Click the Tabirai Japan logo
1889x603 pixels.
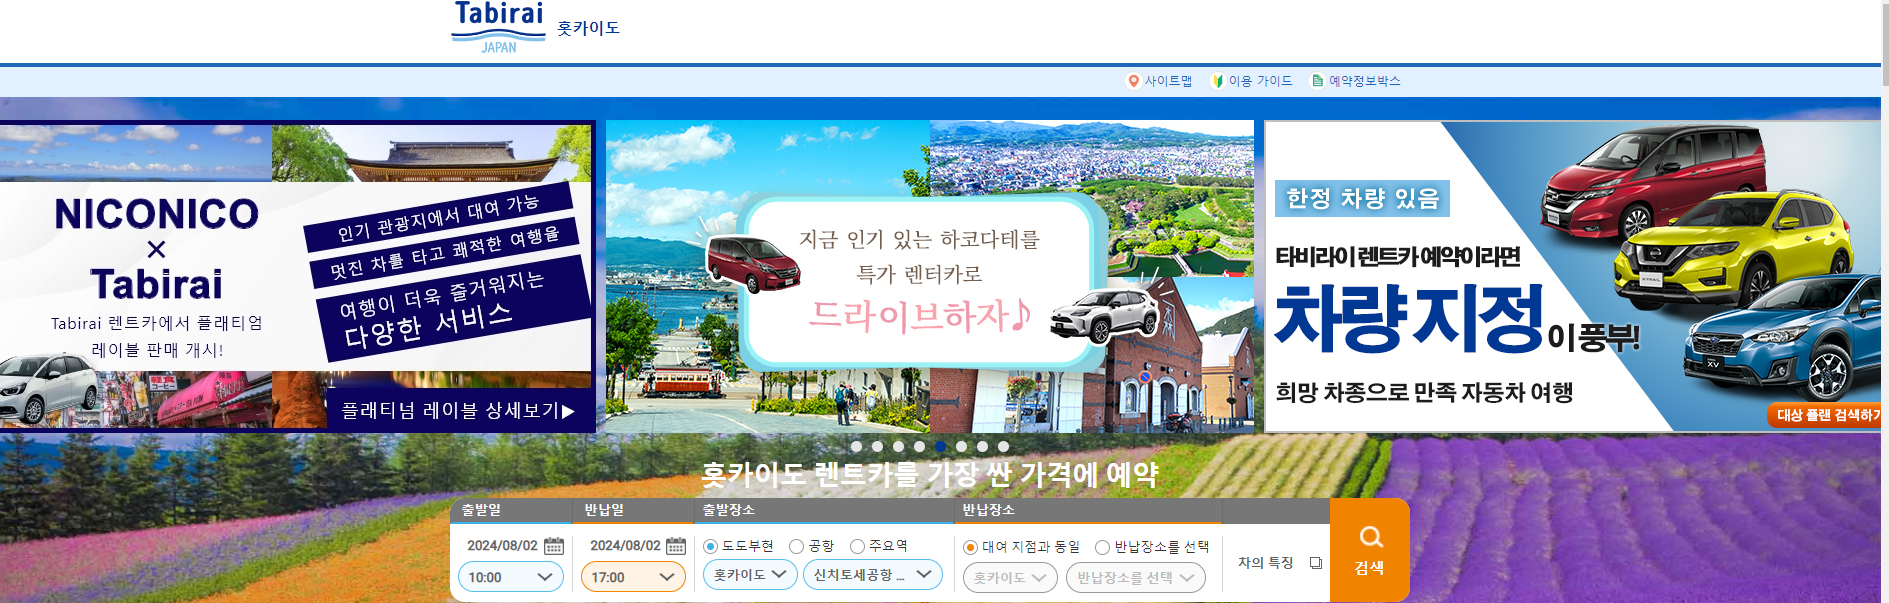(498, 27)
